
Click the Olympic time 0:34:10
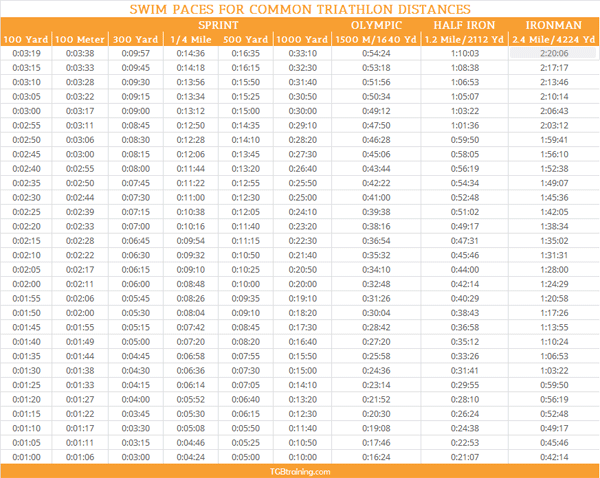coord(376,269)
